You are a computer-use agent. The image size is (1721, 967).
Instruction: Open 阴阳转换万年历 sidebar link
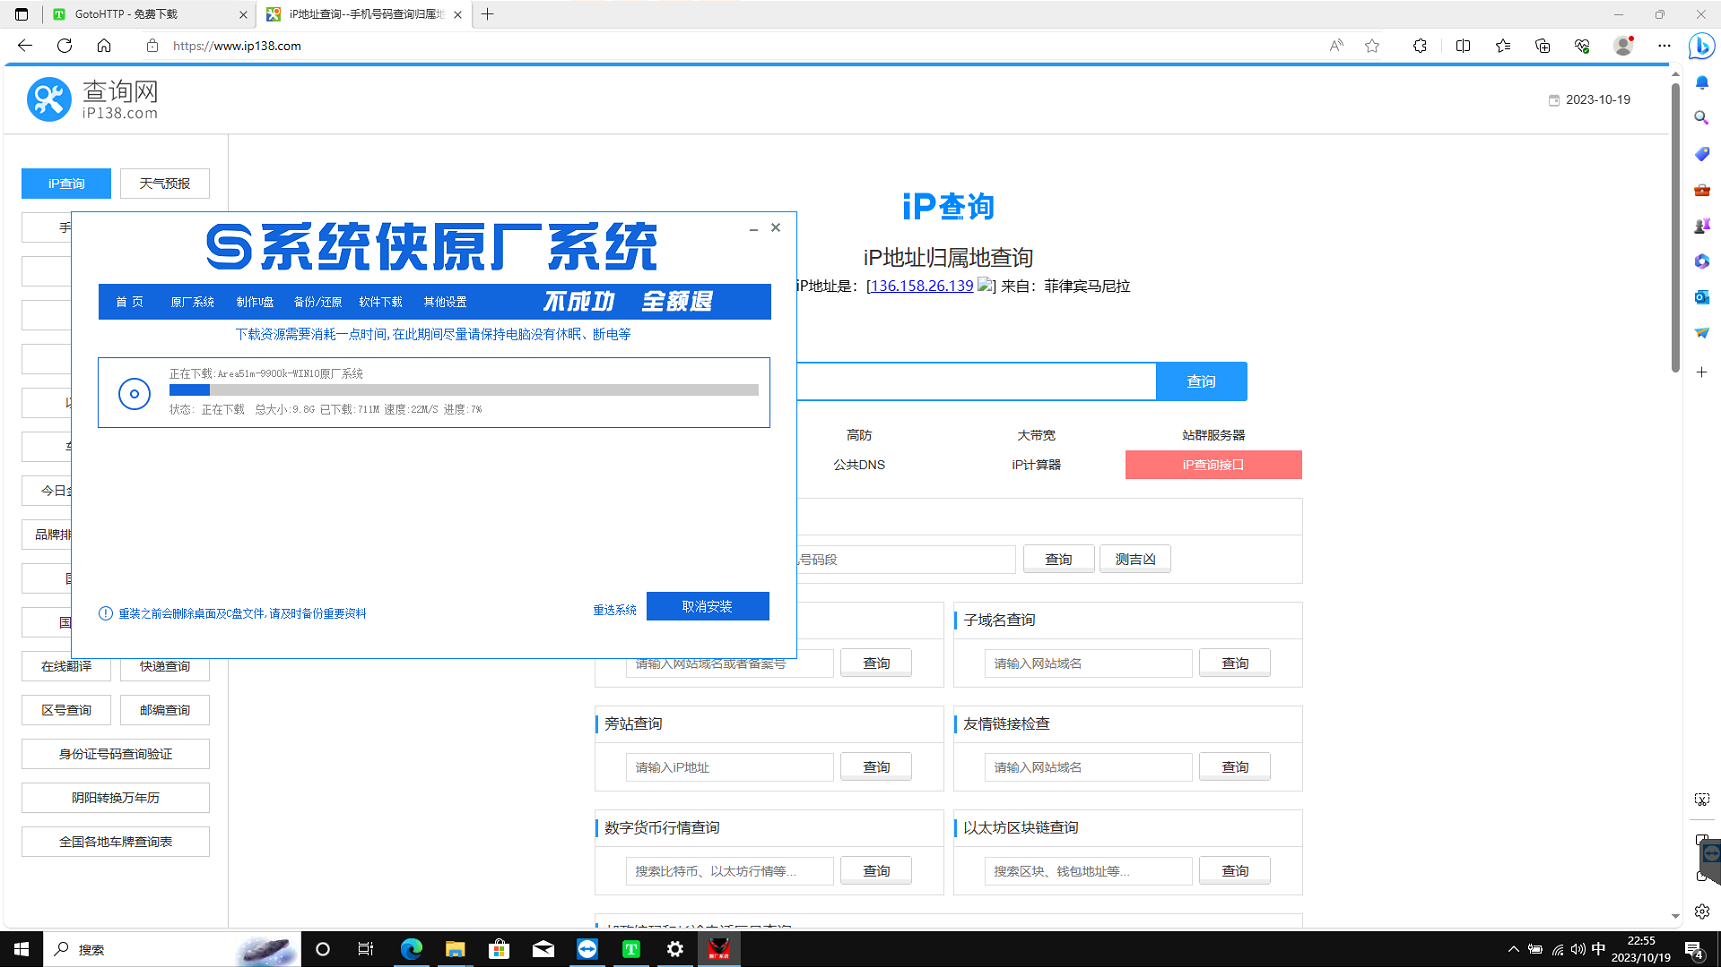[116, 798]
